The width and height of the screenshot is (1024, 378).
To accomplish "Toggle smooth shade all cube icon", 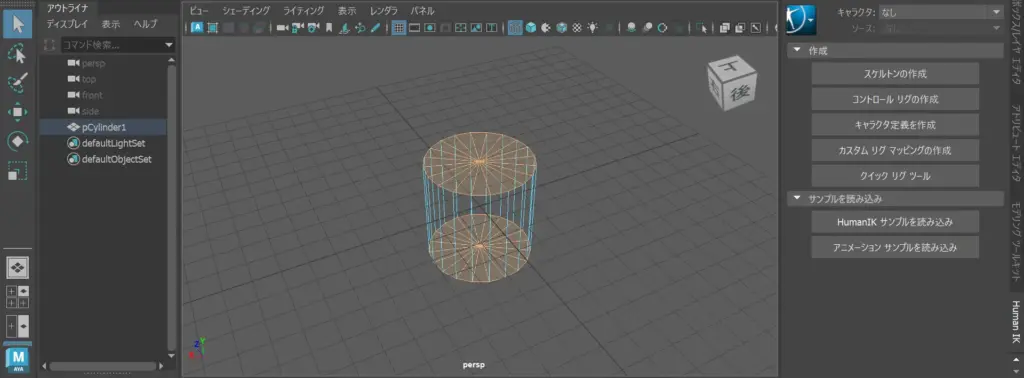I will 531,28.
